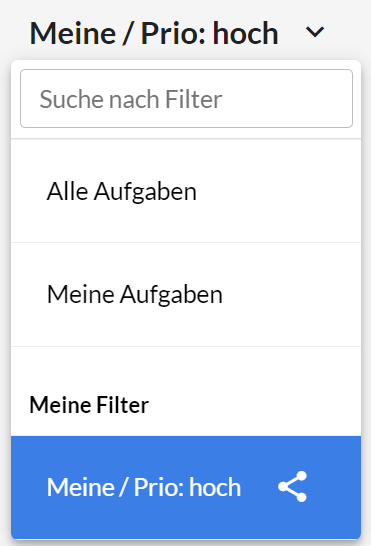Click the Alle Aufgaben list item text
371x546 pixels.
(122, 192)
